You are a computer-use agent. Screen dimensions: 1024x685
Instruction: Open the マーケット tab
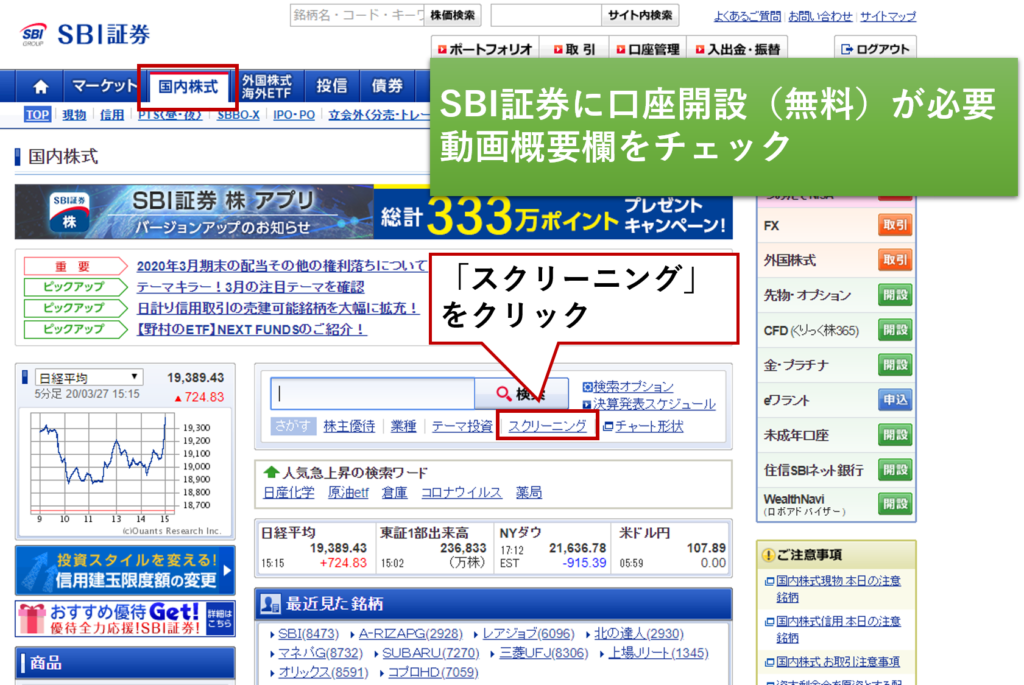click(x=104, y=87)
